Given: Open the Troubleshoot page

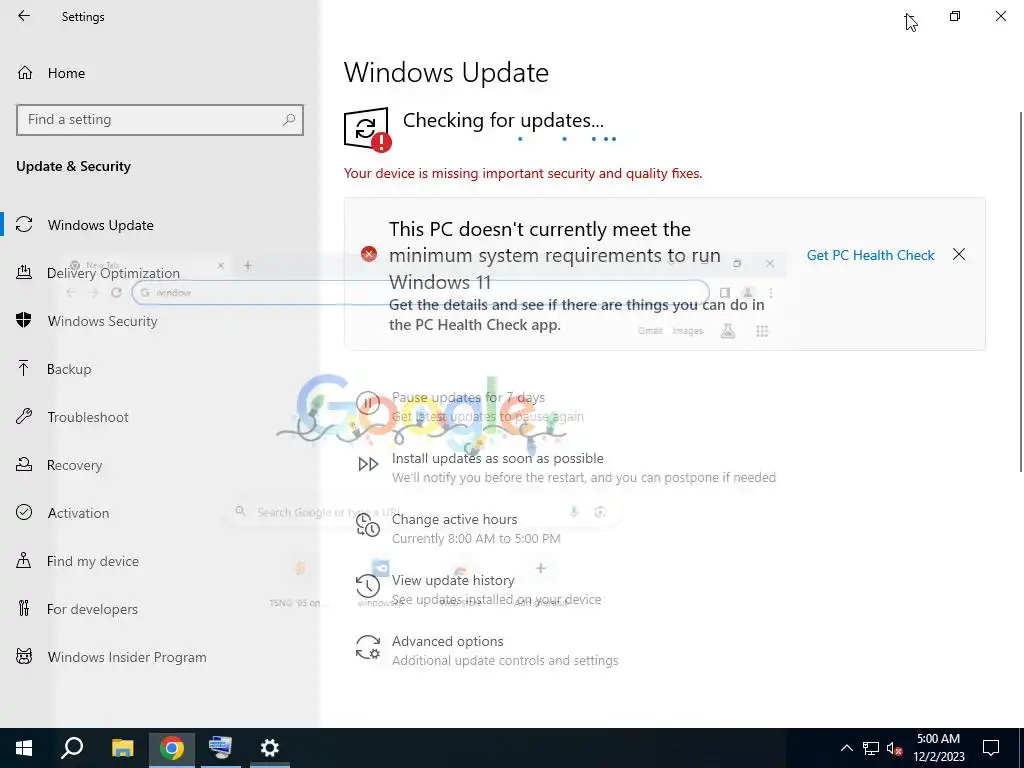Looking at the screenshot, I should click(88, 417).
